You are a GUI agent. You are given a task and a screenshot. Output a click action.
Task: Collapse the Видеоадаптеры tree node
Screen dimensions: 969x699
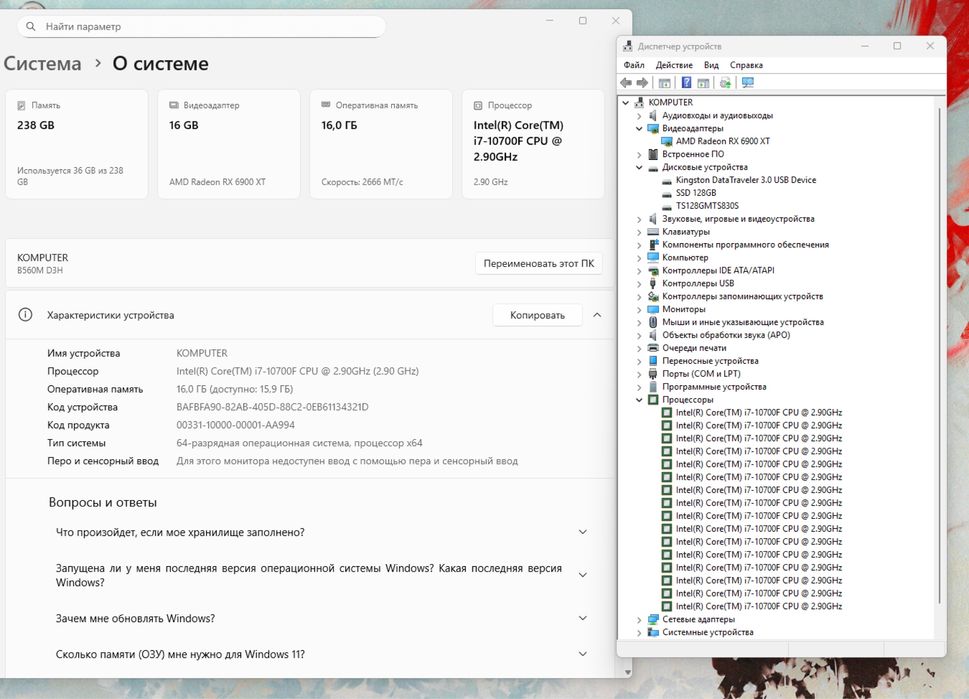point(639,129)
